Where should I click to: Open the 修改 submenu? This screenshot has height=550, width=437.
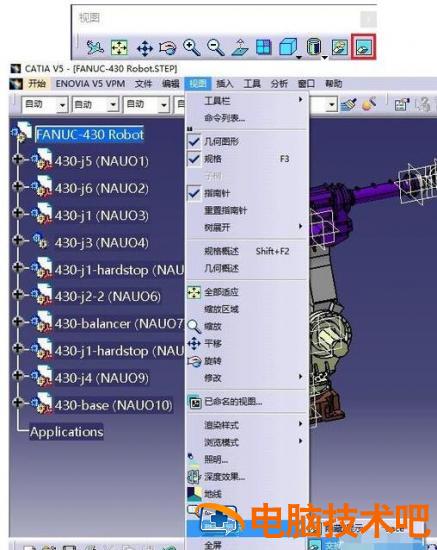(247, 378)
